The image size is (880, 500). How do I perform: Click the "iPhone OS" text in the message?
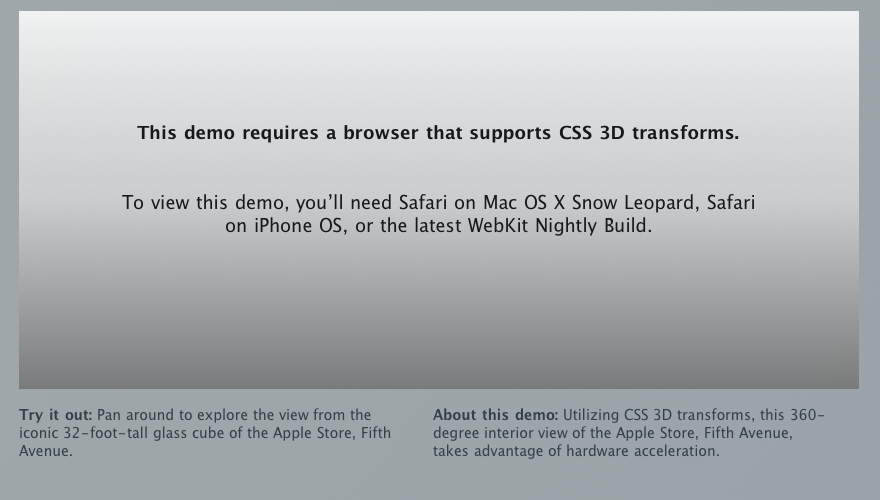click(x=298, y=226)
